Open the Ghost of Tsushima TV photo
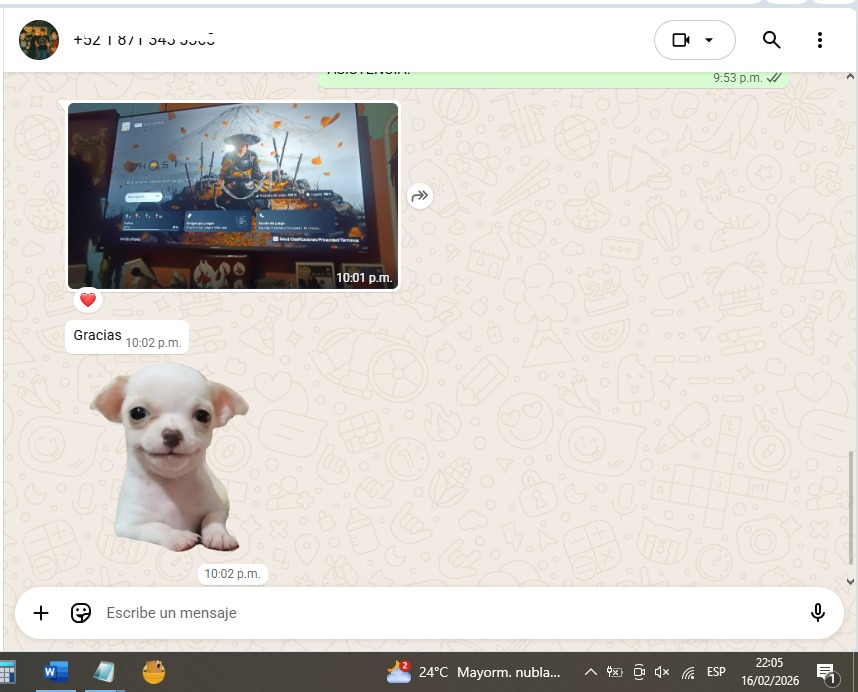 tap(233, 196)
